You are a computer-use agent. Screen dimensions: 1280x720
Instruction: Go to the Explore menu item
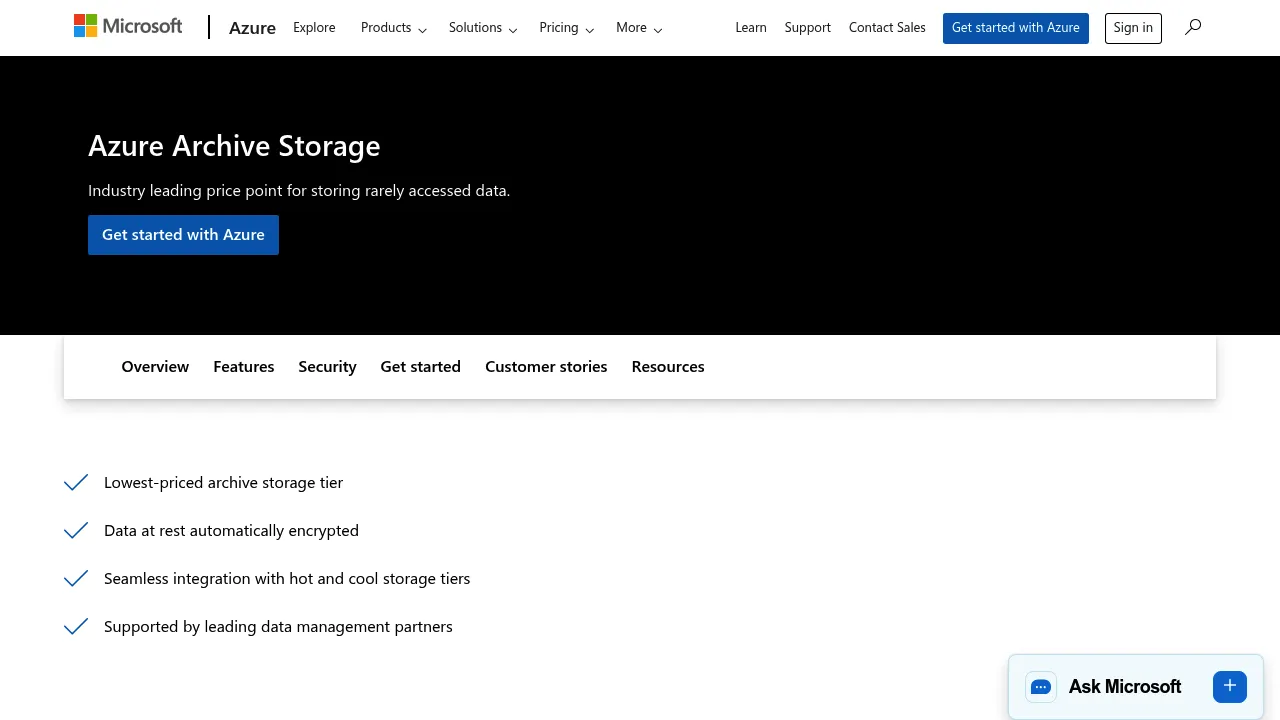coord(314,28)
